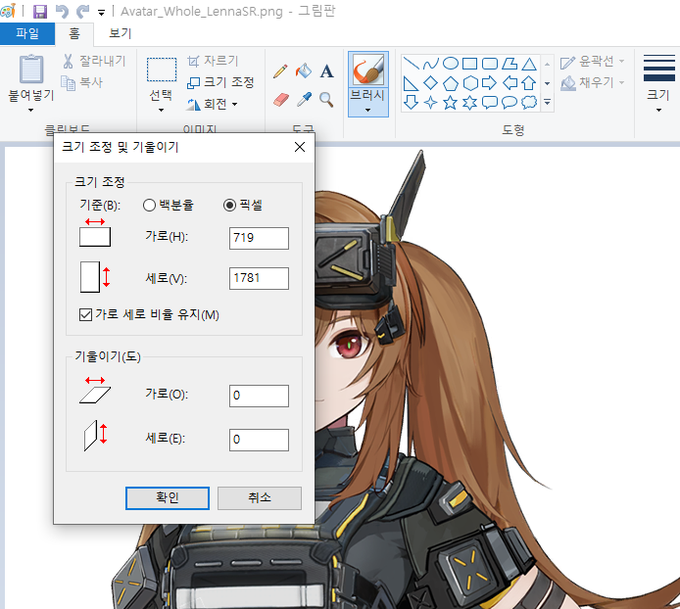The width and height of the screenshot is (680, 609).
Task: Select the Hexagon shape
Action: [470, 83]
